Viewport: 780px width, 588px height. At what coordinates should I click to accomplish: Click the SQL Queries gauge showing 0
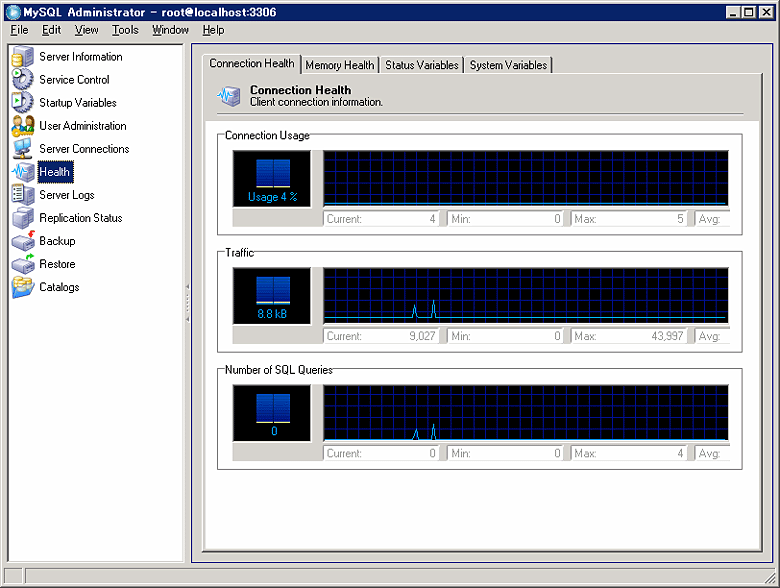coord(272,413)
